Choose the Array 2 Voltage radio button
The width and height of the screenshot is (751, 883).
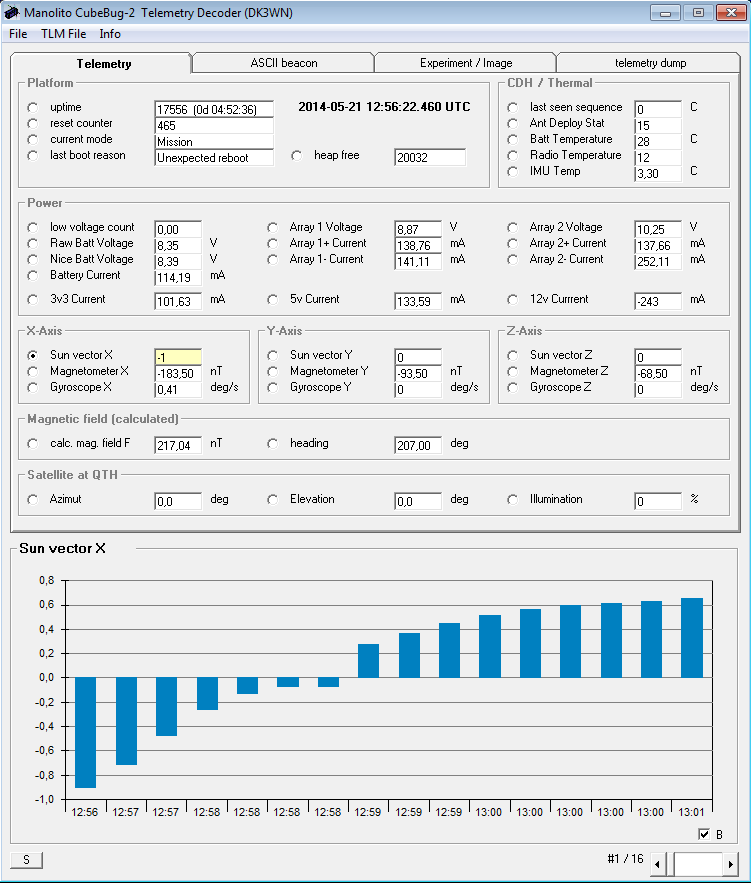click(512, 227)
